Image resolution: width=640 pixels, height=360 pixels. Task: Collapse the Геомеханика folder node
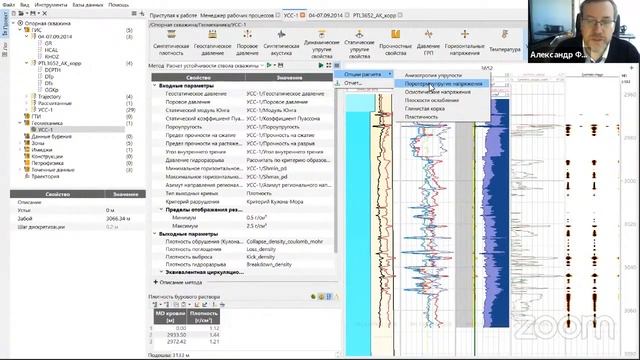pyautogui.click(x=20, y=123)
